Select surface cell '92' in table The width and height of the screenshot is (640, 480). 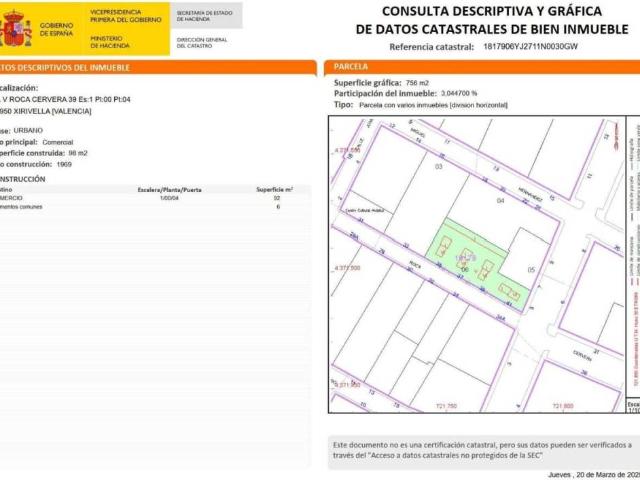277,198
